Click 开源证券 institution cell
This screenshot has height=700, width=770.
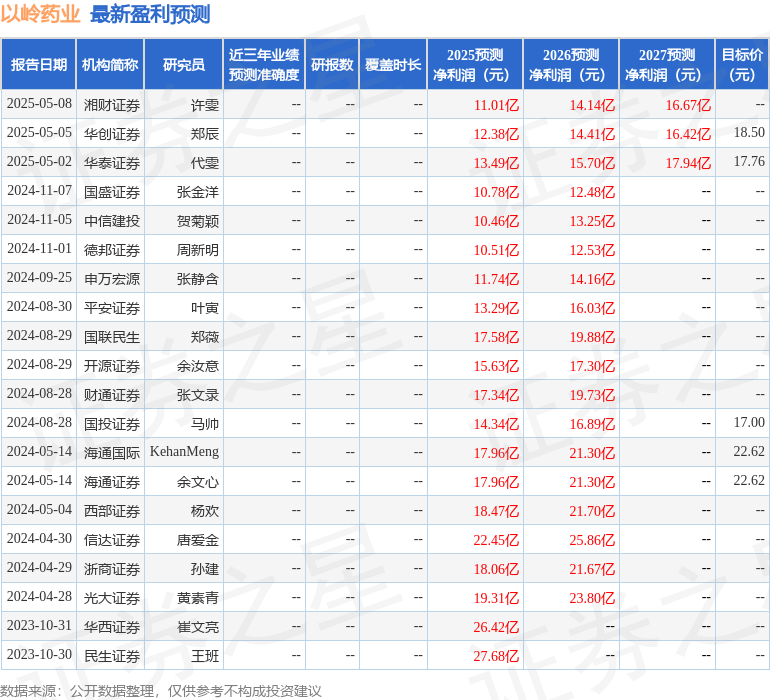[111, 365]
